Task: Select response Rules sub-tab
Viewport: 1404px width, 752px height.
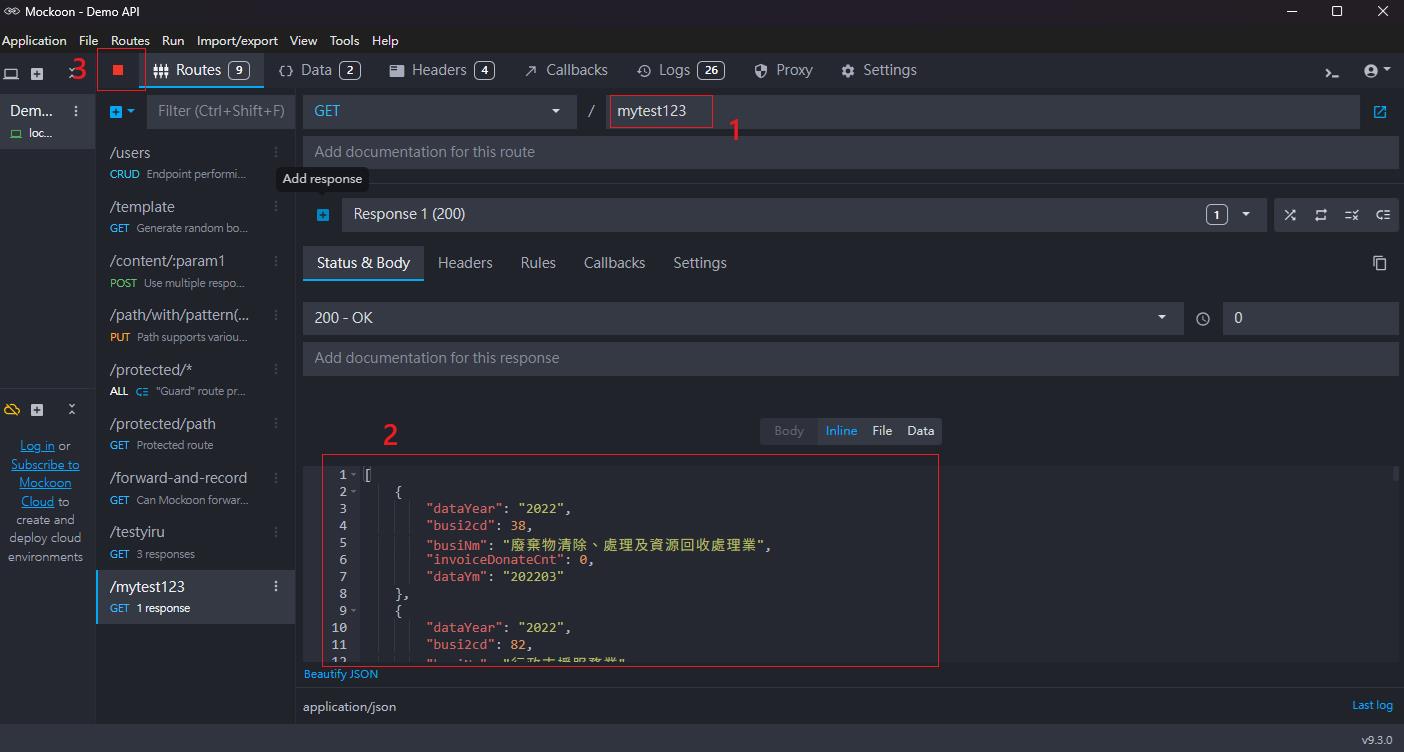Action: [x=538, y=263]
